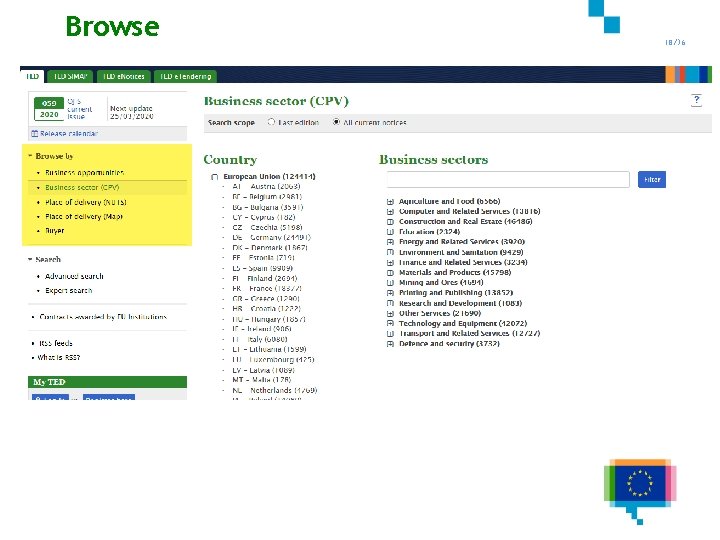Expand Printing and Publishing sector

(x=390, y=293)
